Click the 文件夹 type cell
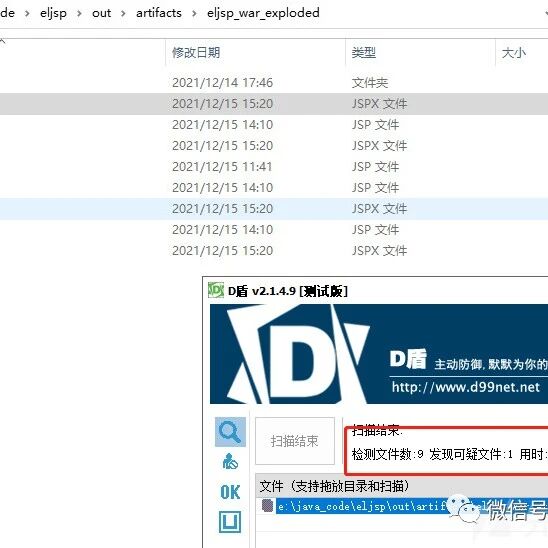Viewport: 548px width, 548px height. tap(370, 83)
